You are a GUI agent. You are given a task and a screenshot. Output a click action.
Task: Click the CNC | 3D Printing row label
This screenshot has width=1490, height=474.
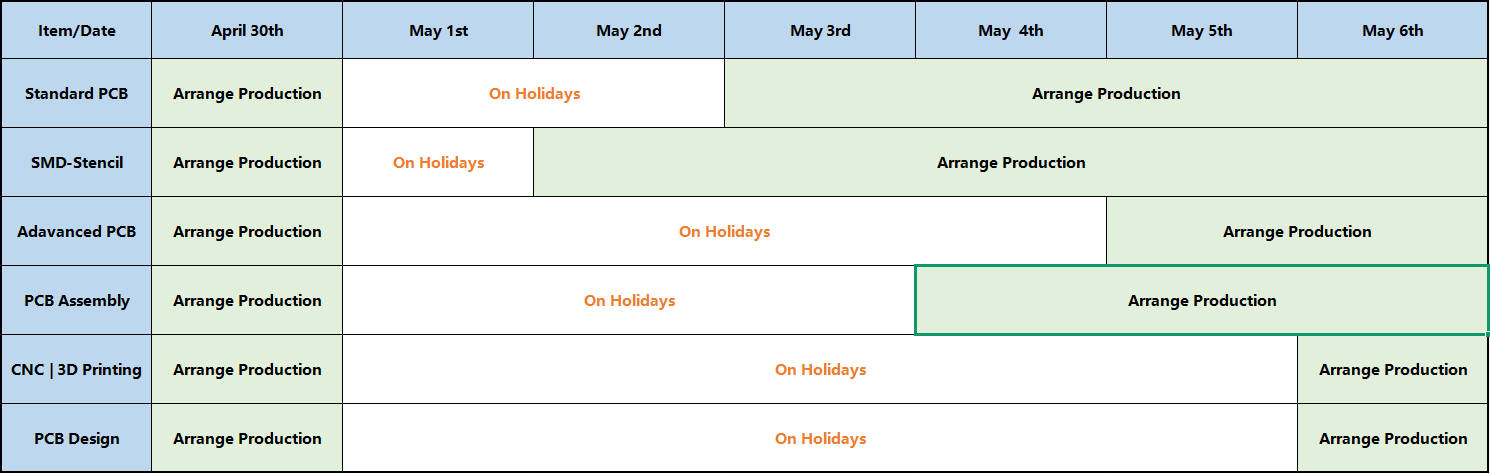[77, 369]
